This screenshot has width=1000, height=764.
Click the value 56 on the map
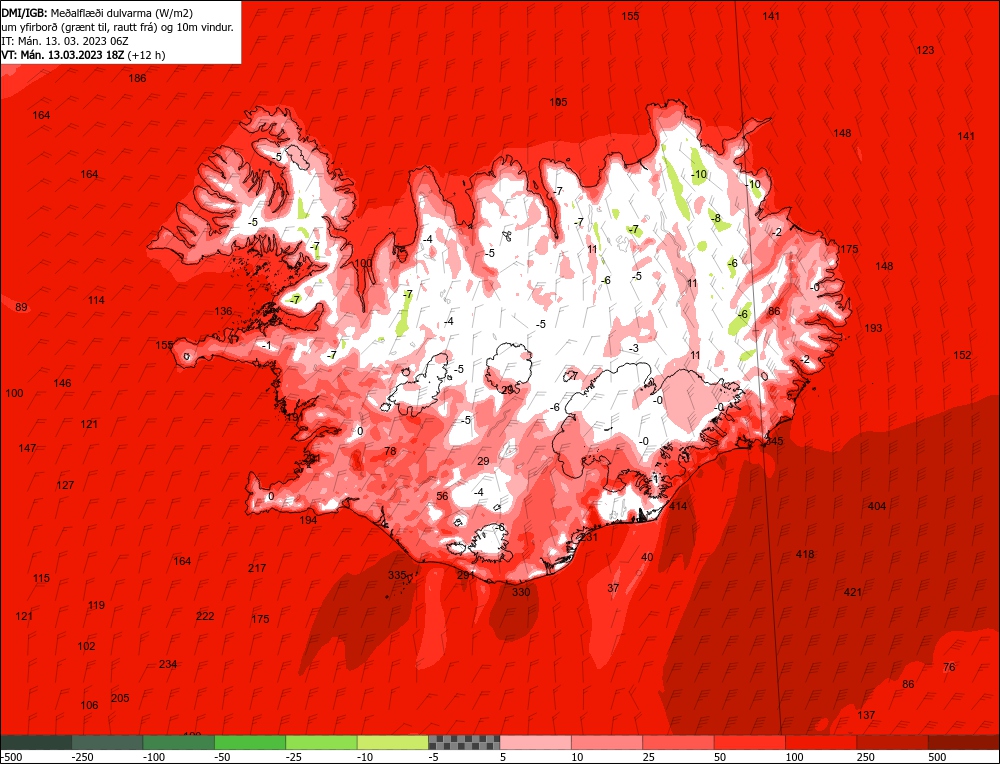(x=442, y=496)
